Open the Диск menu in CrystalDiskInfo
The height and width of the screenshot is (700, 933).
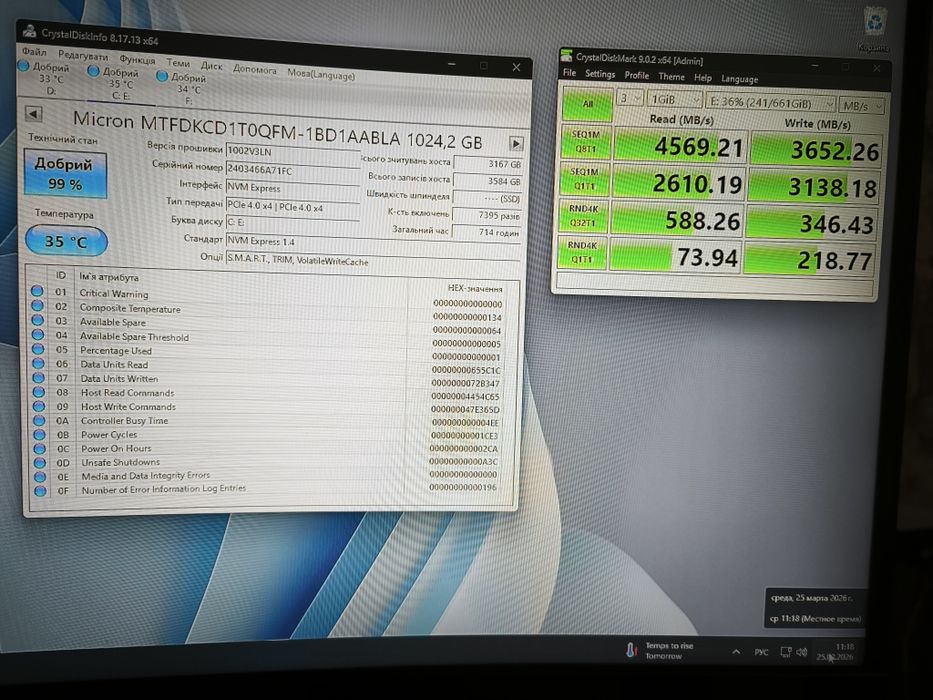[x=211, y=65]
